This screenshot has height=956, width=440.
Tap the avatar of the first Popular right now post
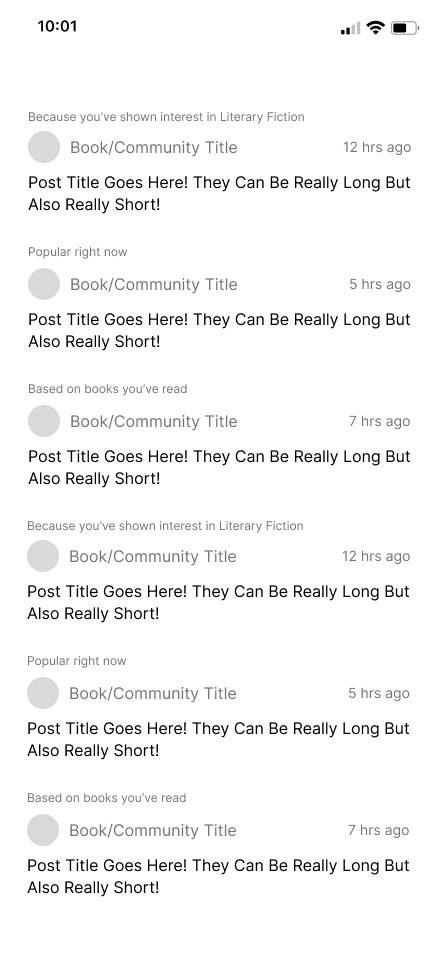point(44,284)
